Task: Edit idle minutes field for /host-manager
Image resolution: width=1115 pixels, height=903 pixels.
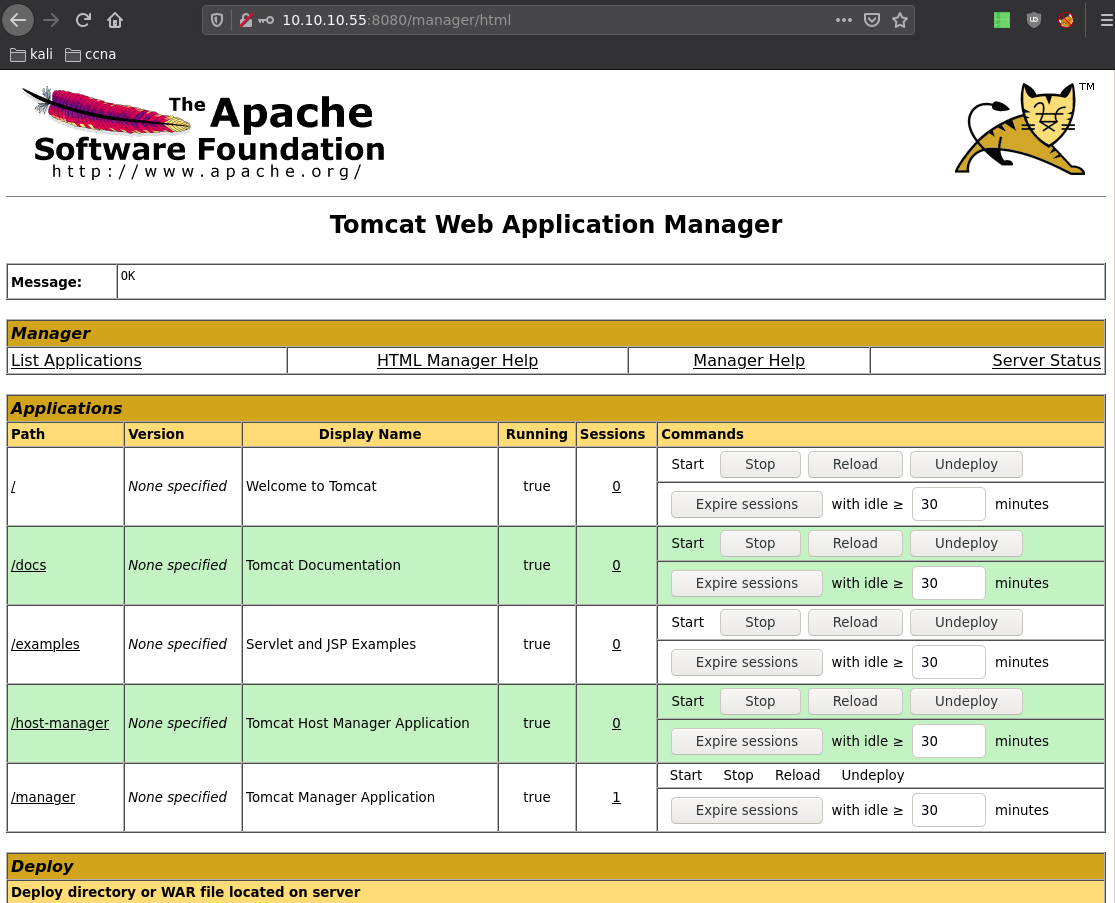Action: click(x=949, y=741)
